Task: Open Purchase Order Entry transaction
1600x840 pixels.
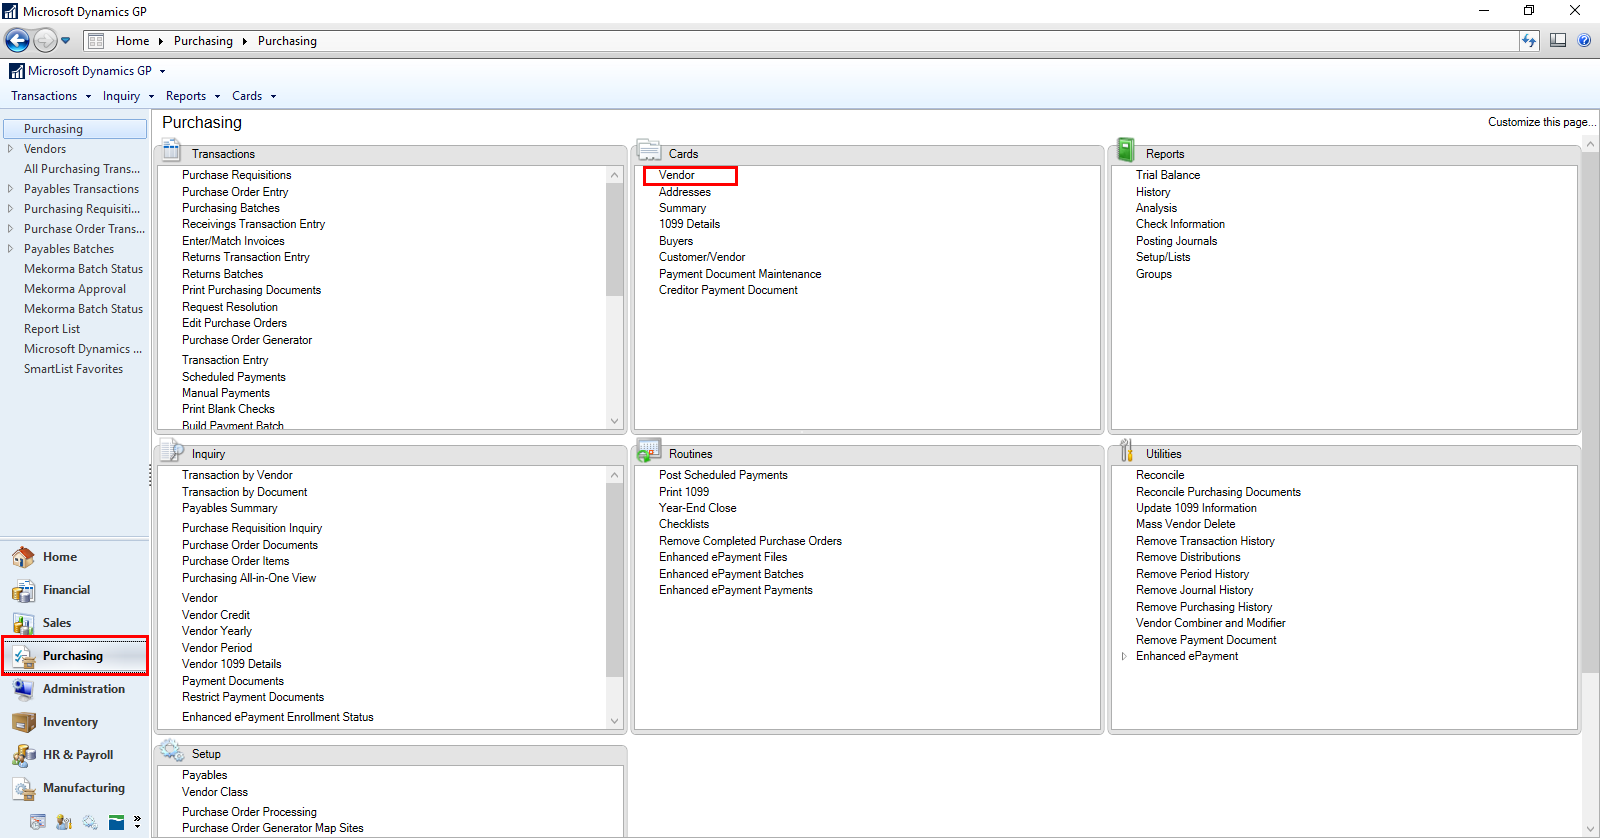Action: (235, 192)
